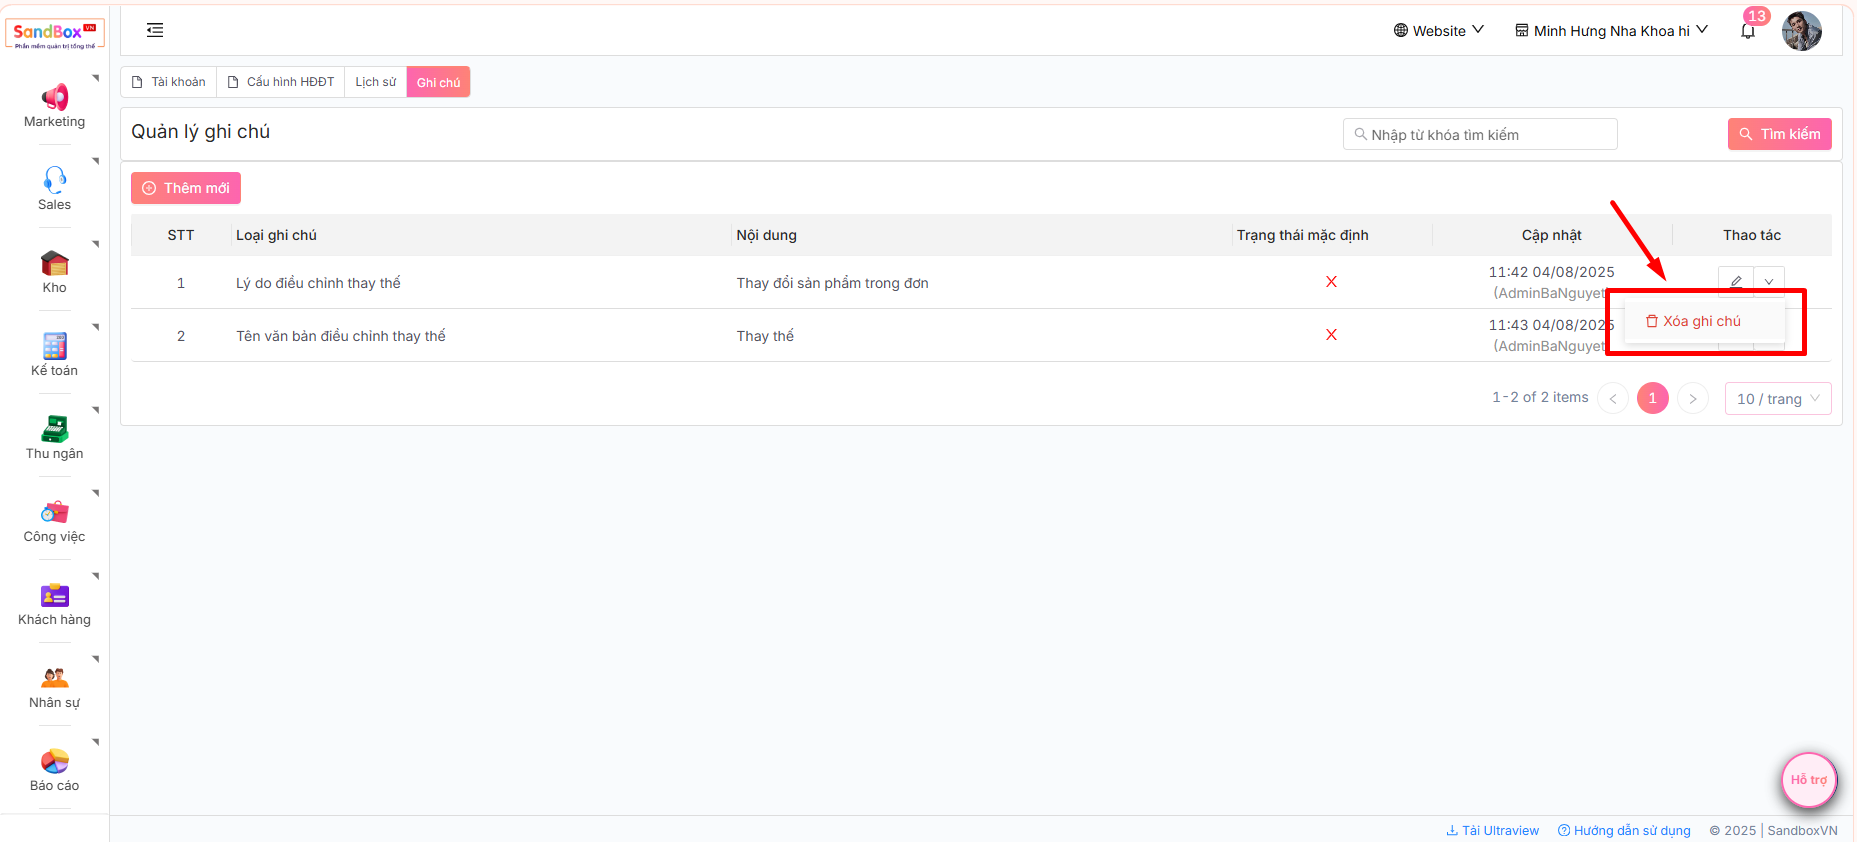
Task: Open the Công việc module icon
Action: 54,512
